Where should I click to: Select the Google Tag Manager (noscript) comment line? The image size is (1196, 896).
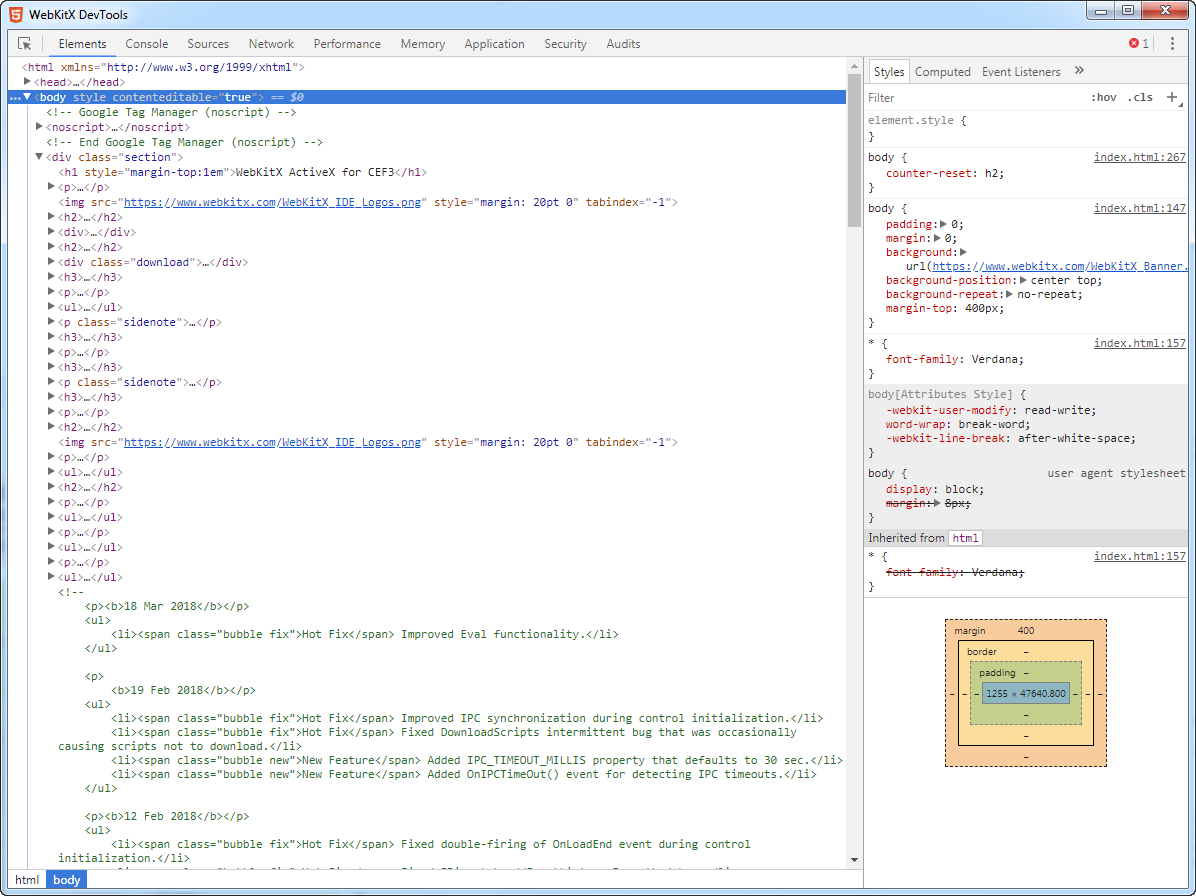(171, 112)
